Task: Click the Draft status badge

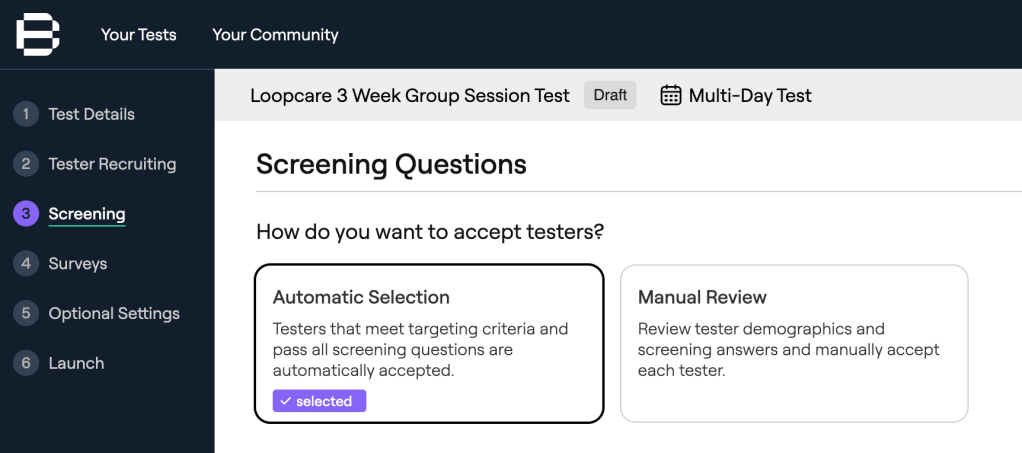Action: (x=610, y=95)
